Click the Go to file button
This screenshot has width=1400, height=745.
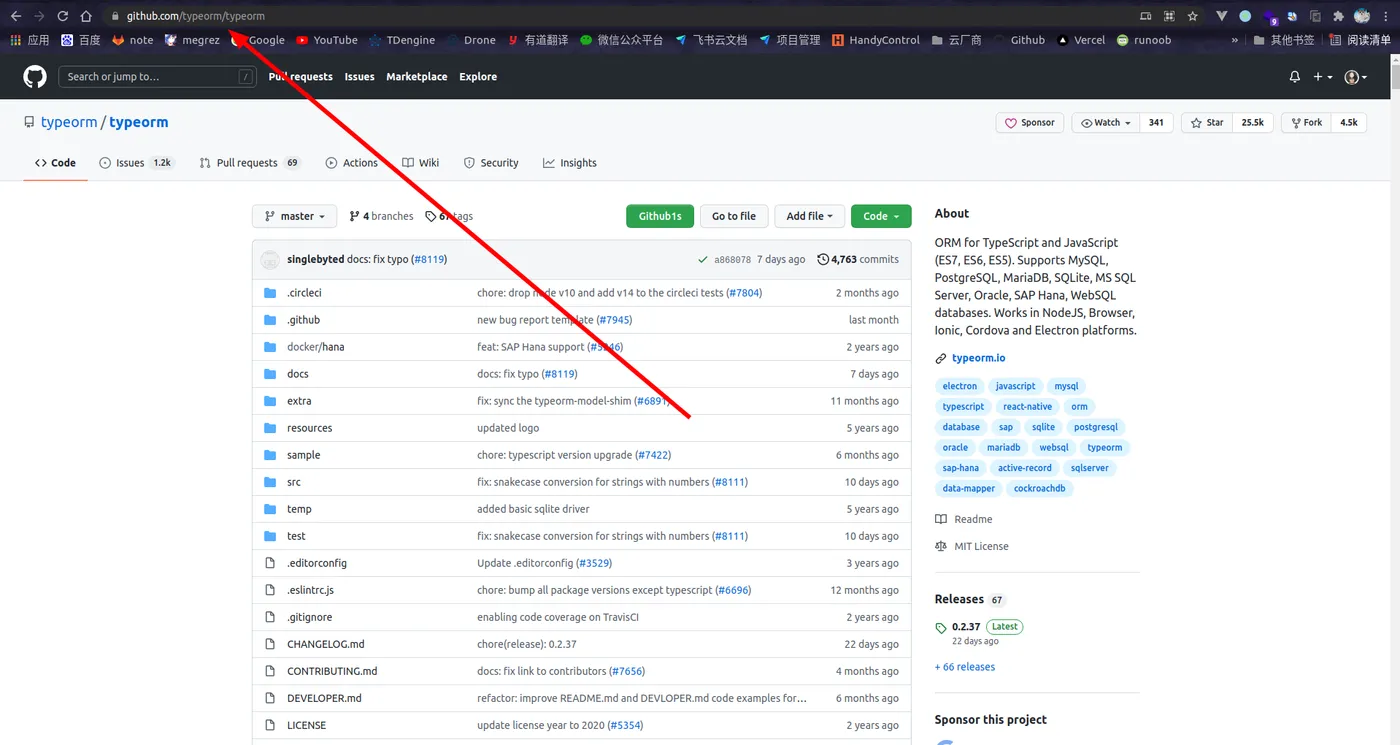(x=734, y=216)
